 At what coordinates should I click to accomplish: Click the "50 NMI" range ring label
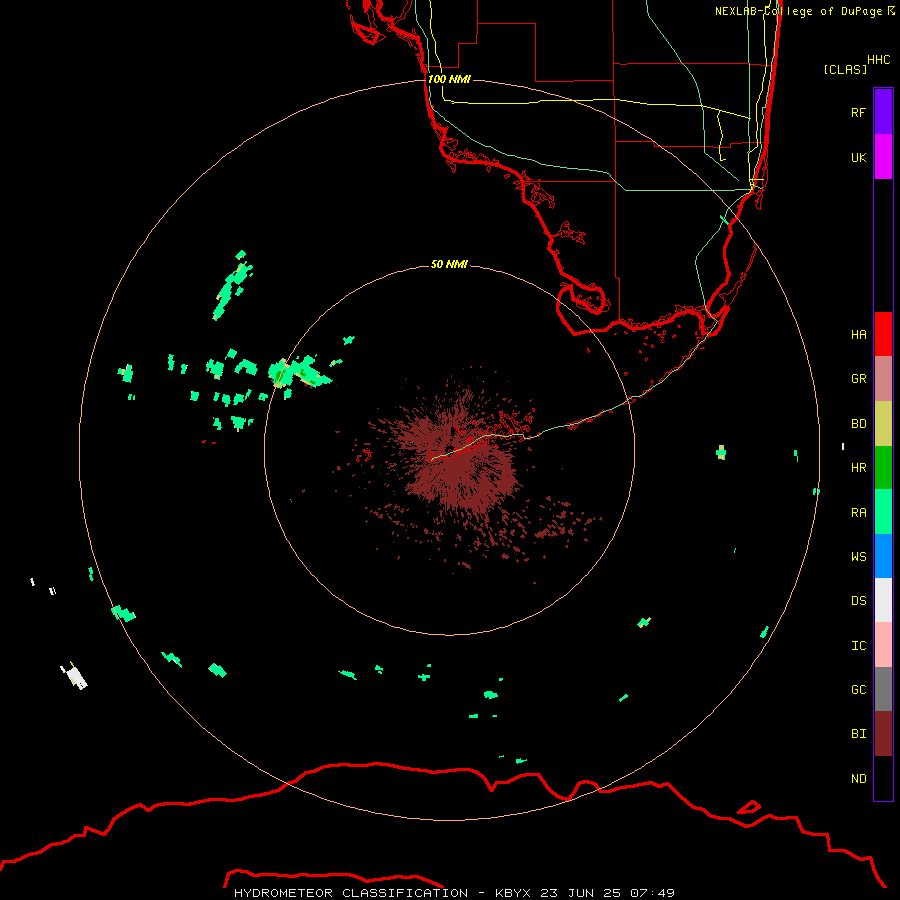coord(449,264)
